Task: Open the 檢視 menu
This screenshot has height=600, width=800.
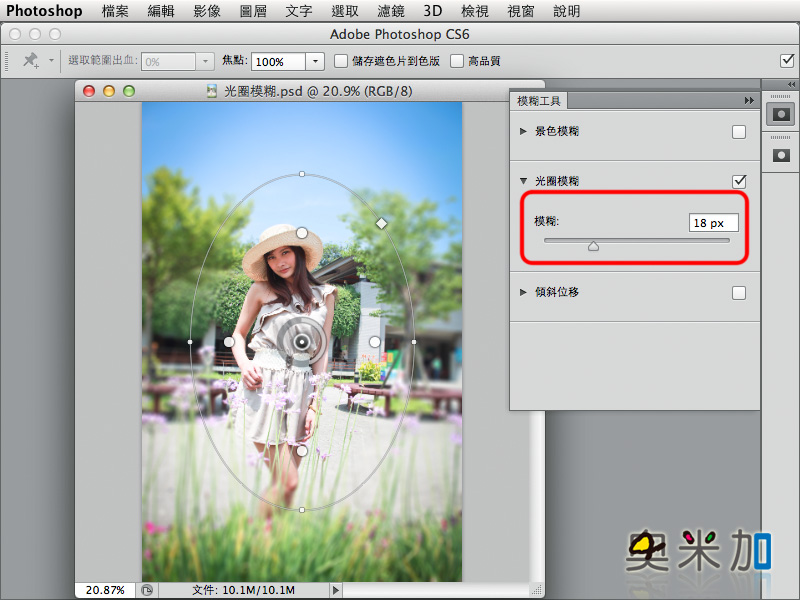Action: (x=474, y=11)
